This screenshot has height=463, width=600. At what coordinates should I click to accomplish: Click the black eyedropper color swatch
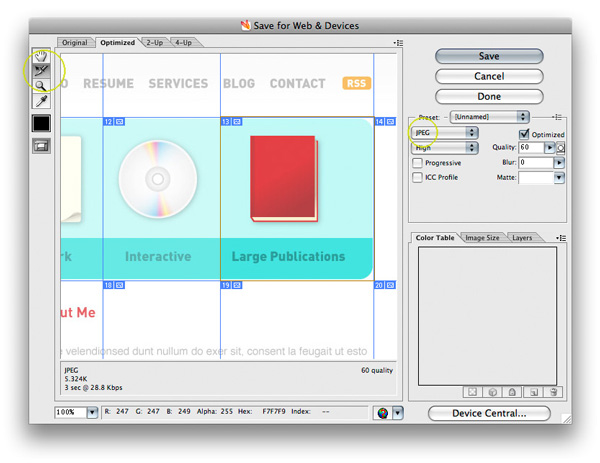pyautogui.click(x=41, y=124)
